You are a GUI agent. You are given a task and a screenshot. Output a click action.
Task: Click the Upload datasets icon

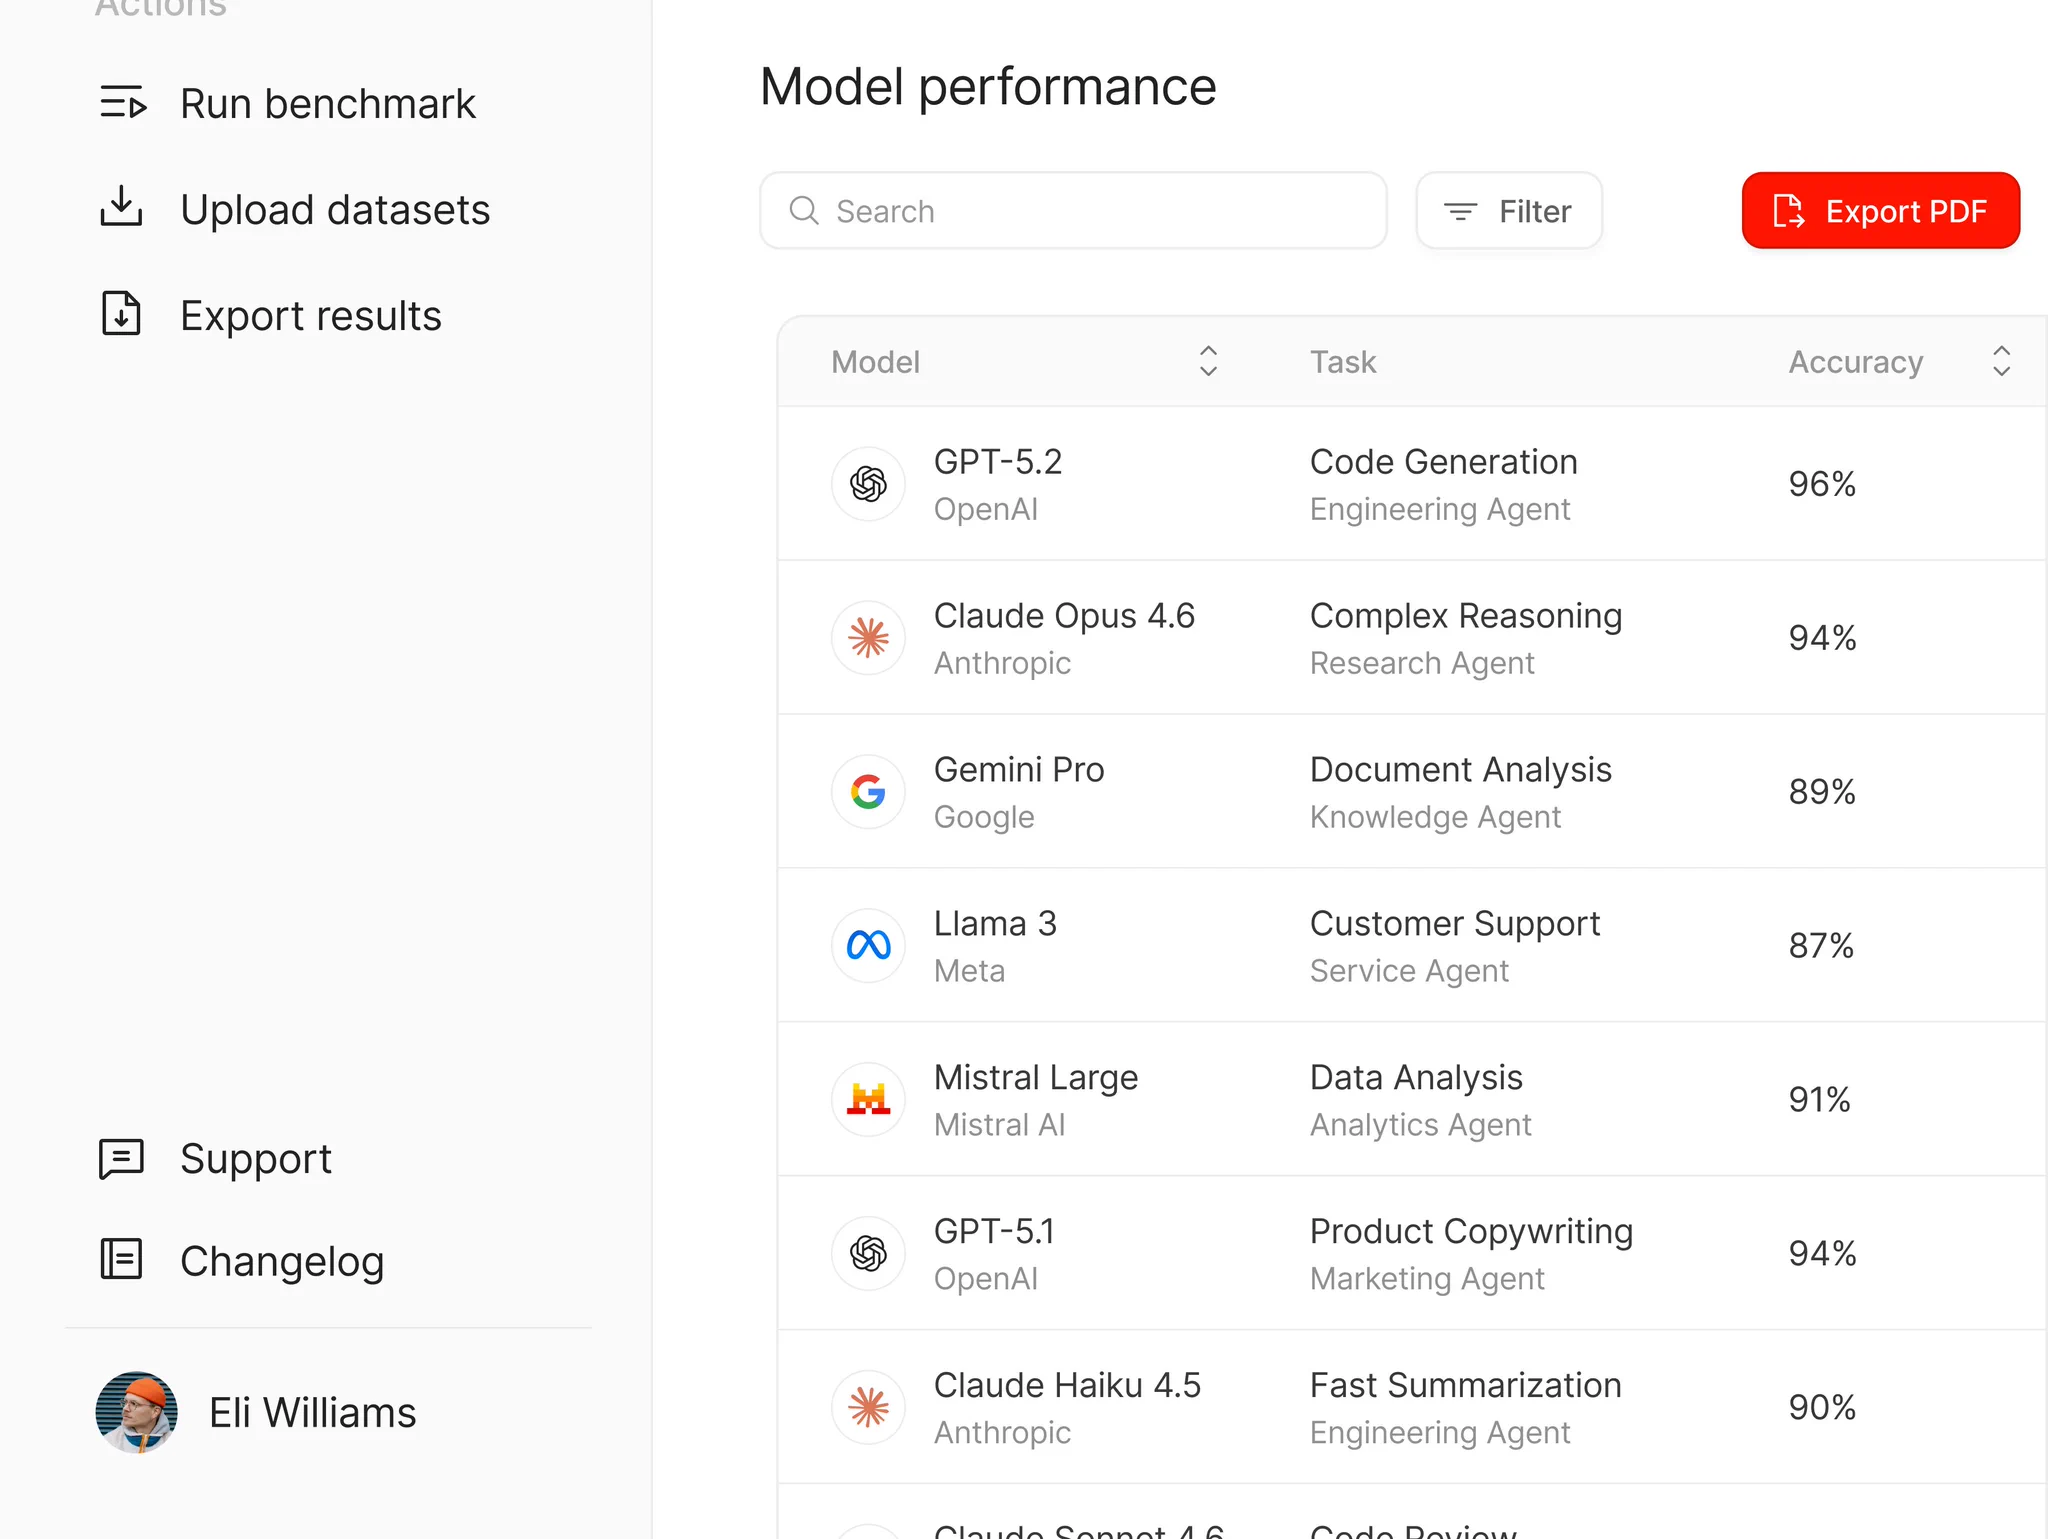(x=121, y=207)
